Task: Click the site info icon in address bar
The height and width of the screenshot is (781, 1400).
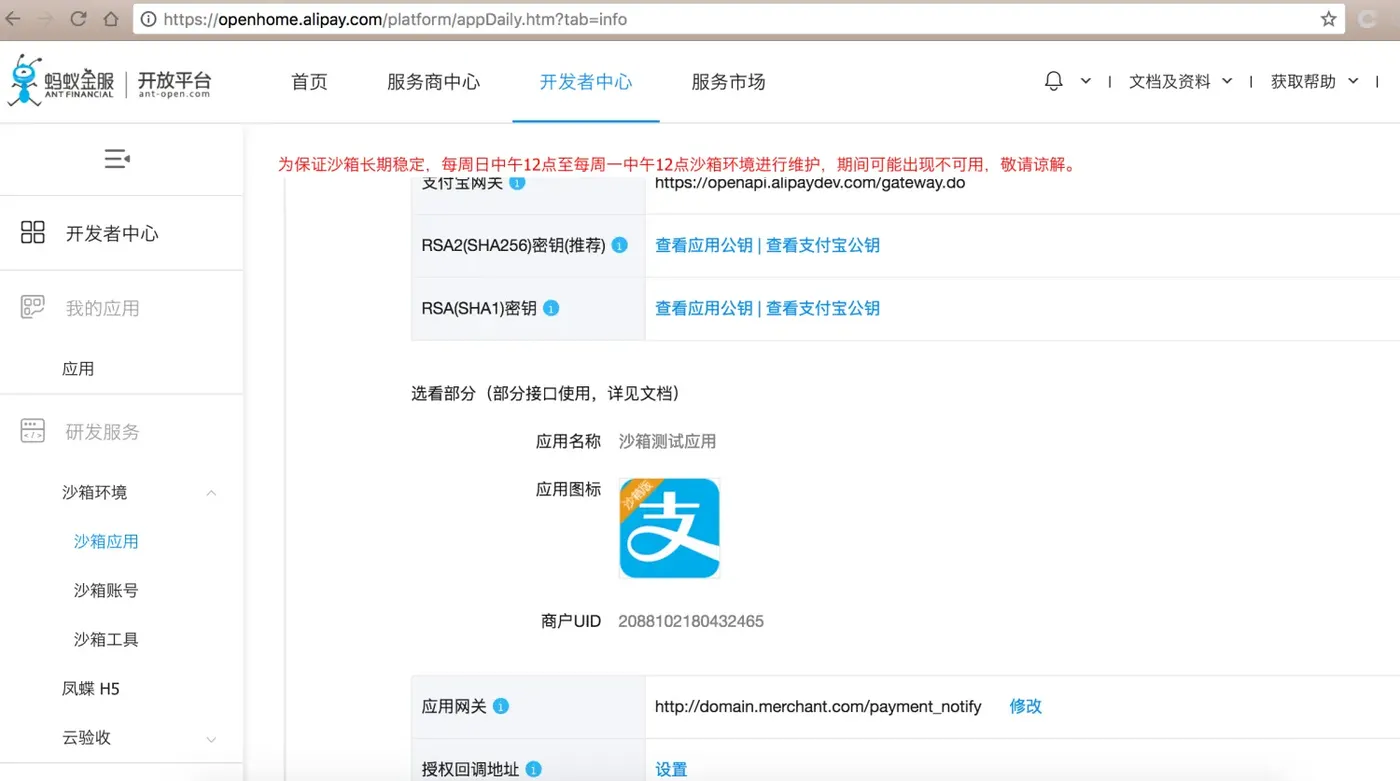Action: tap(149, 19)
